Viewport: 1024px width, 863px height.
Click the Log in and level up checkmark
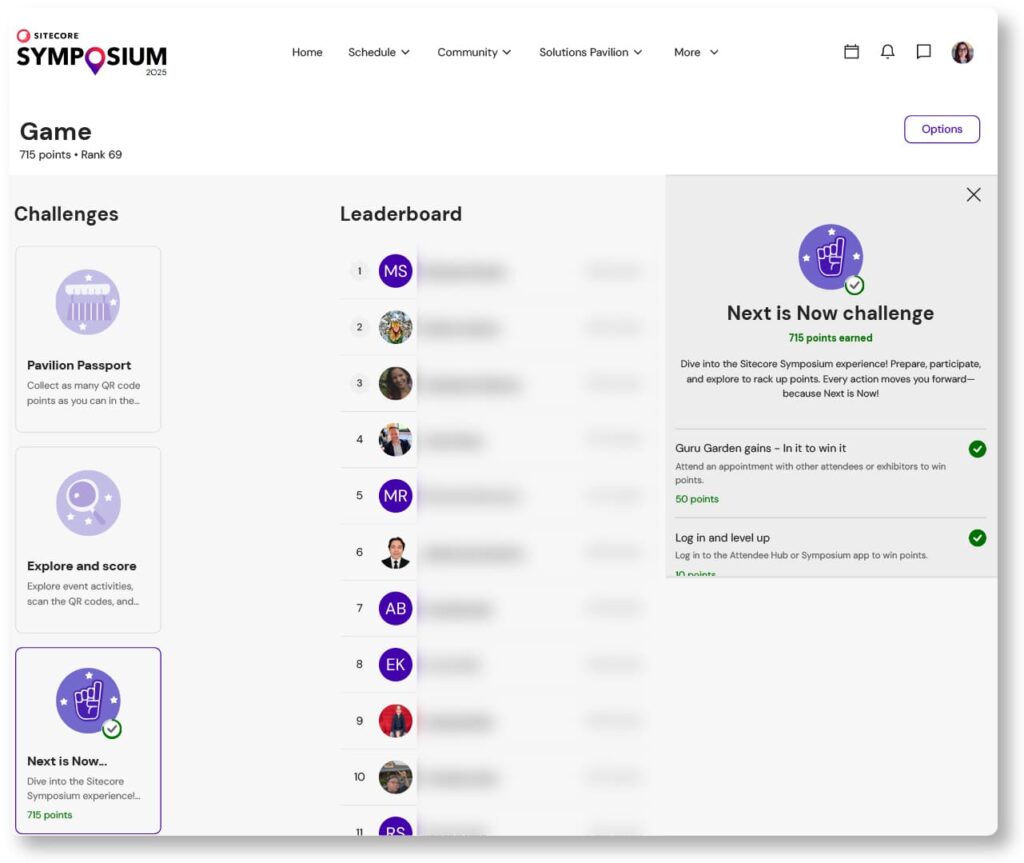pos(977,538)
